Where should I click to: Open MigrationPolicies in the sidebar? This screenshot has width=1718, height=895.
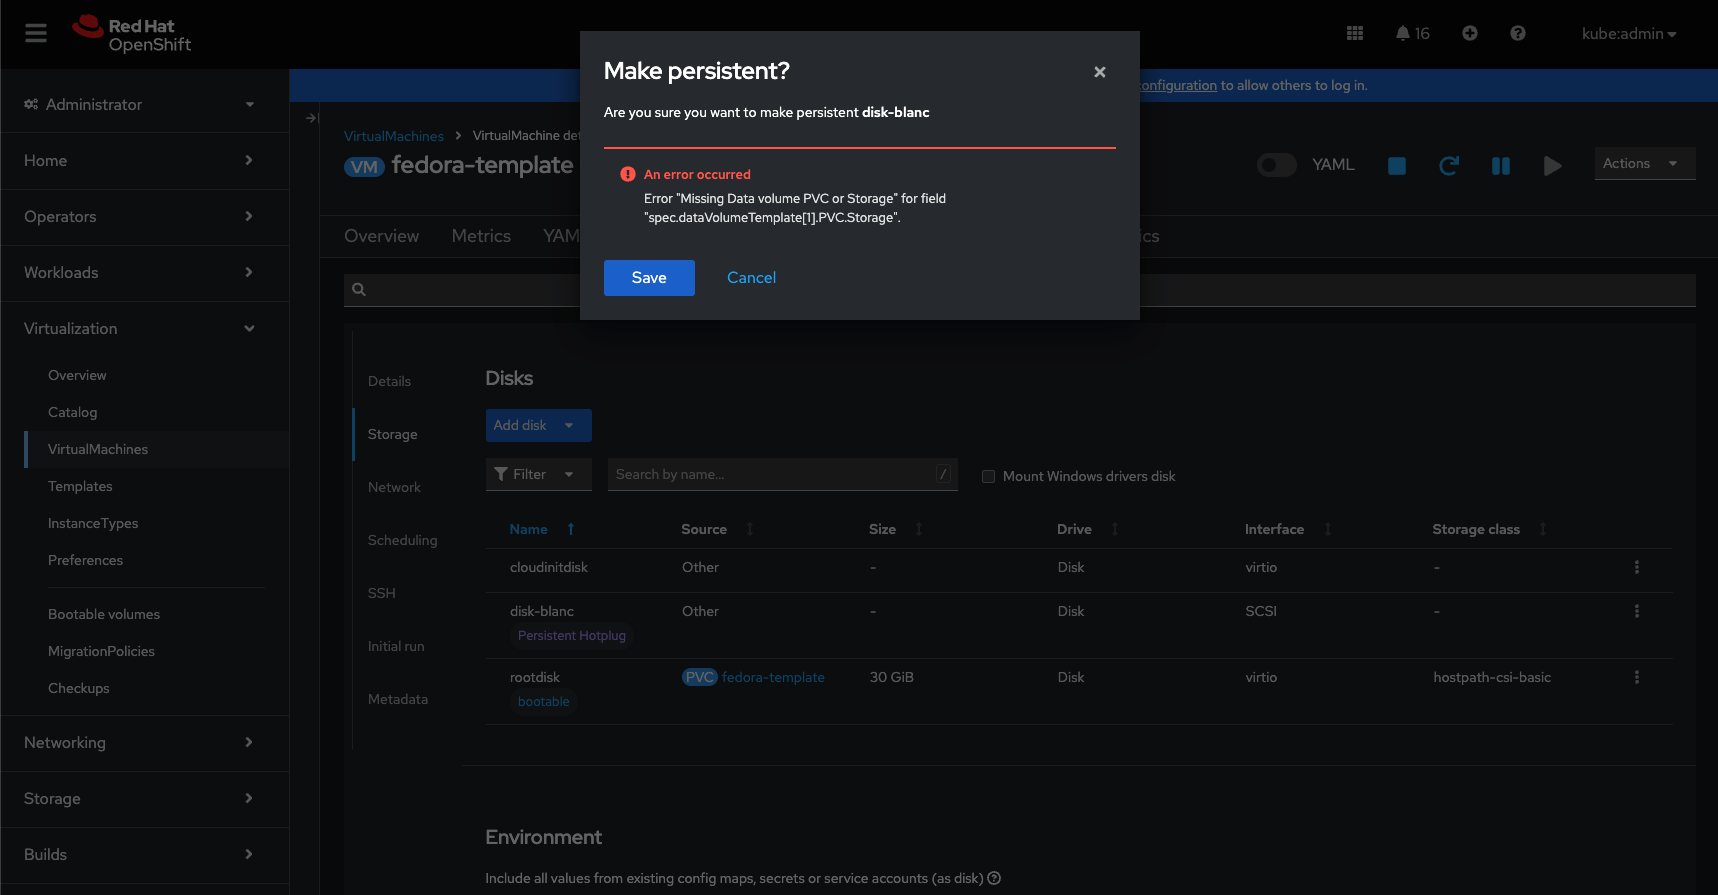point(101,651)
